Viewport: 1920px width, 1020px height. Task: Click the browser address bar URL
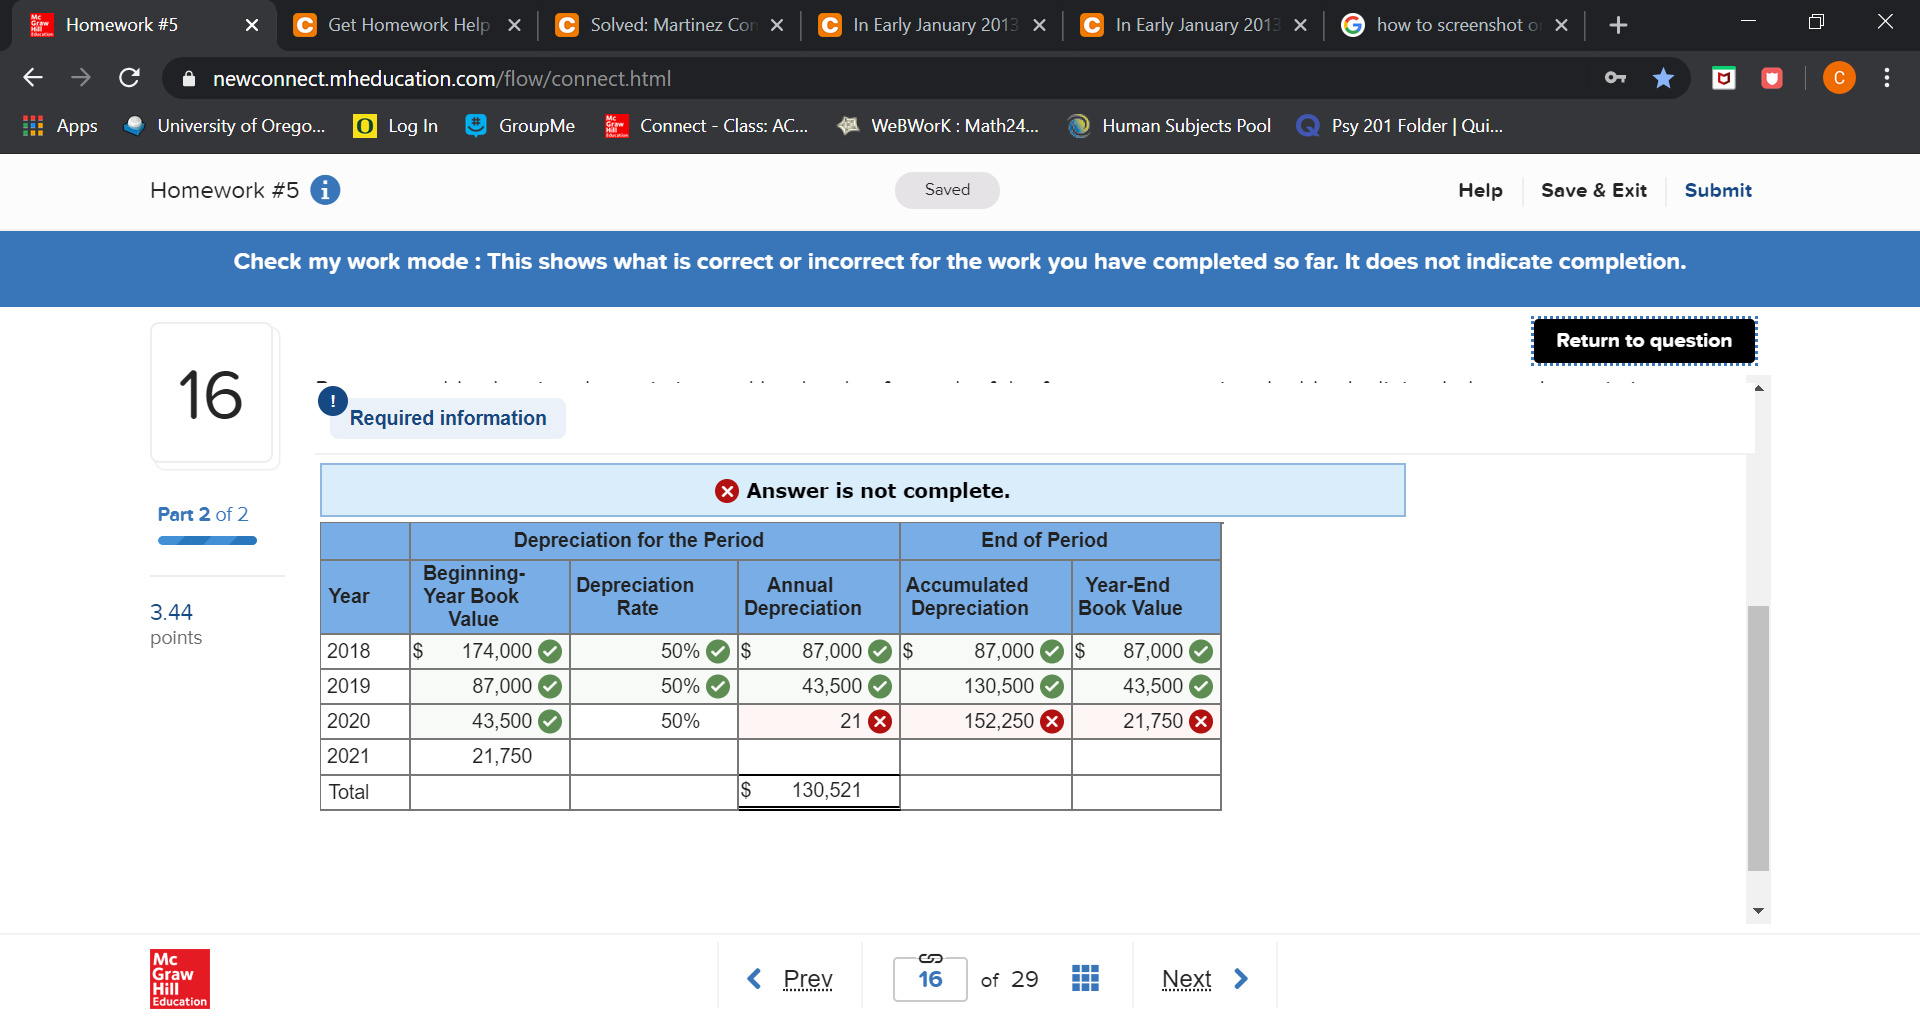tap(442, 78)
